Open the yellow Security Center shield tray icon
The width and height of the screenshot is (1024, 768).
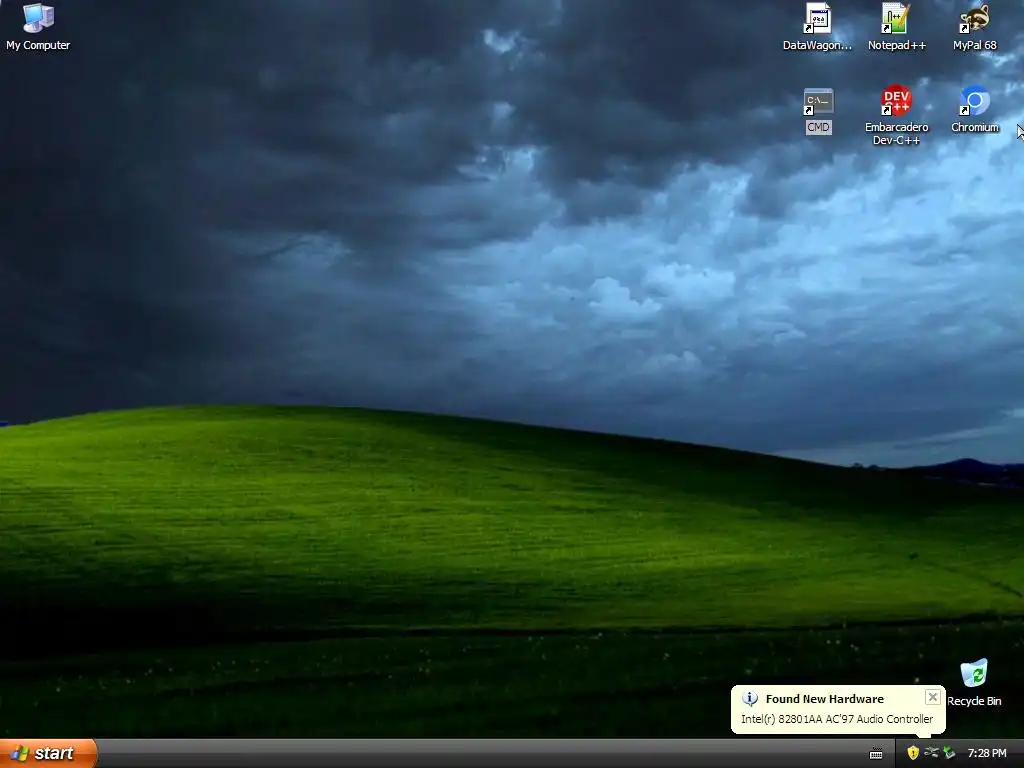click(913, 753)
